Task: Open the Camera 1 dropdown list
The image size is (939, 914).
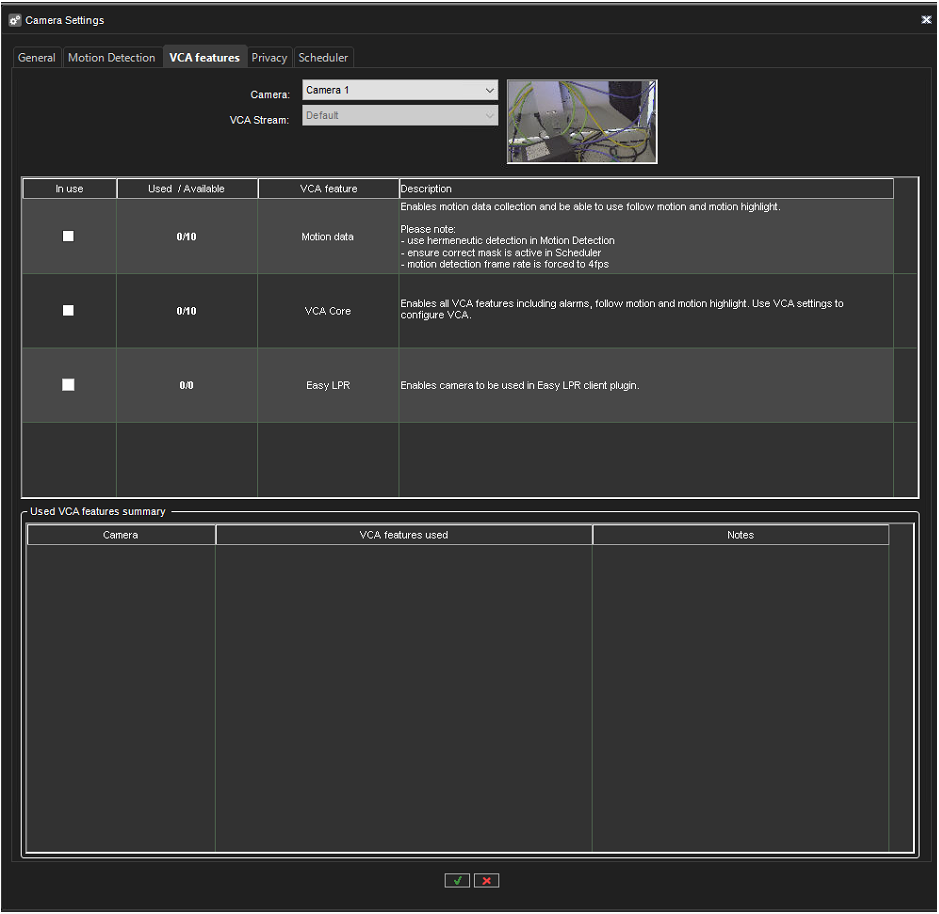Action: (399, 90)
